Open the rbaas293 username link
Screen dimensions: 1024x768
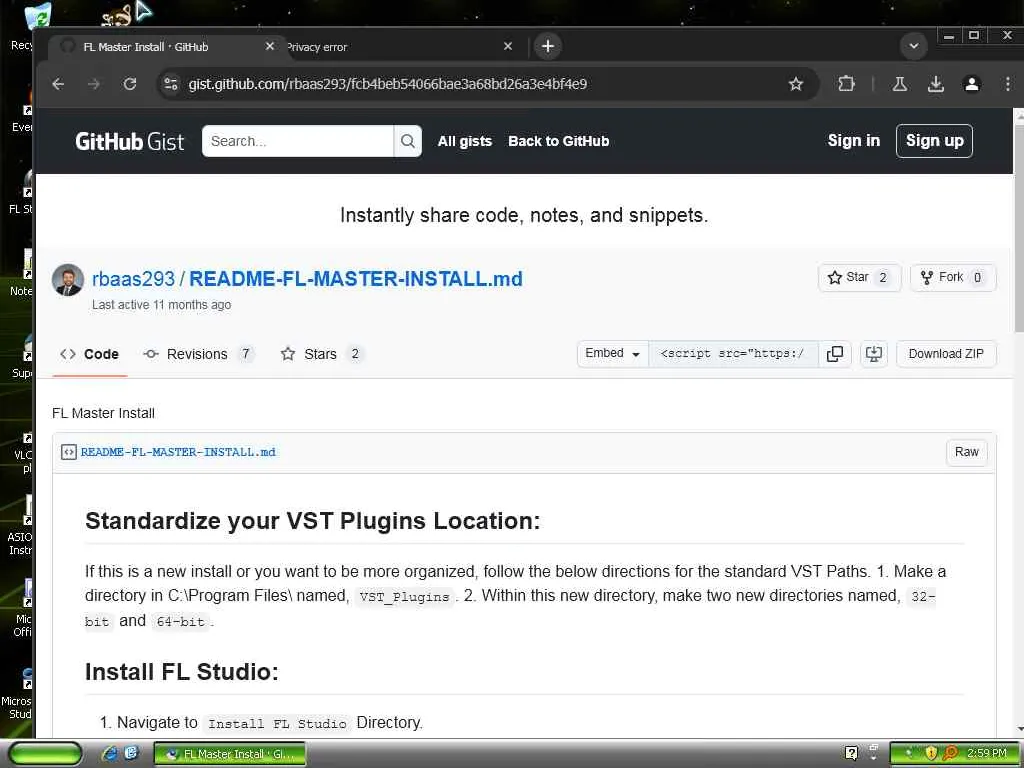click(133, 278)
